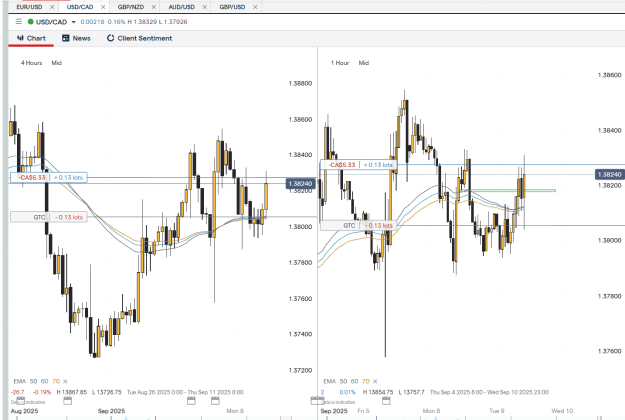The width and height of the screenshot is (625, 420).
Task: Click the 1-hour chart date range text
Action: 489,392
